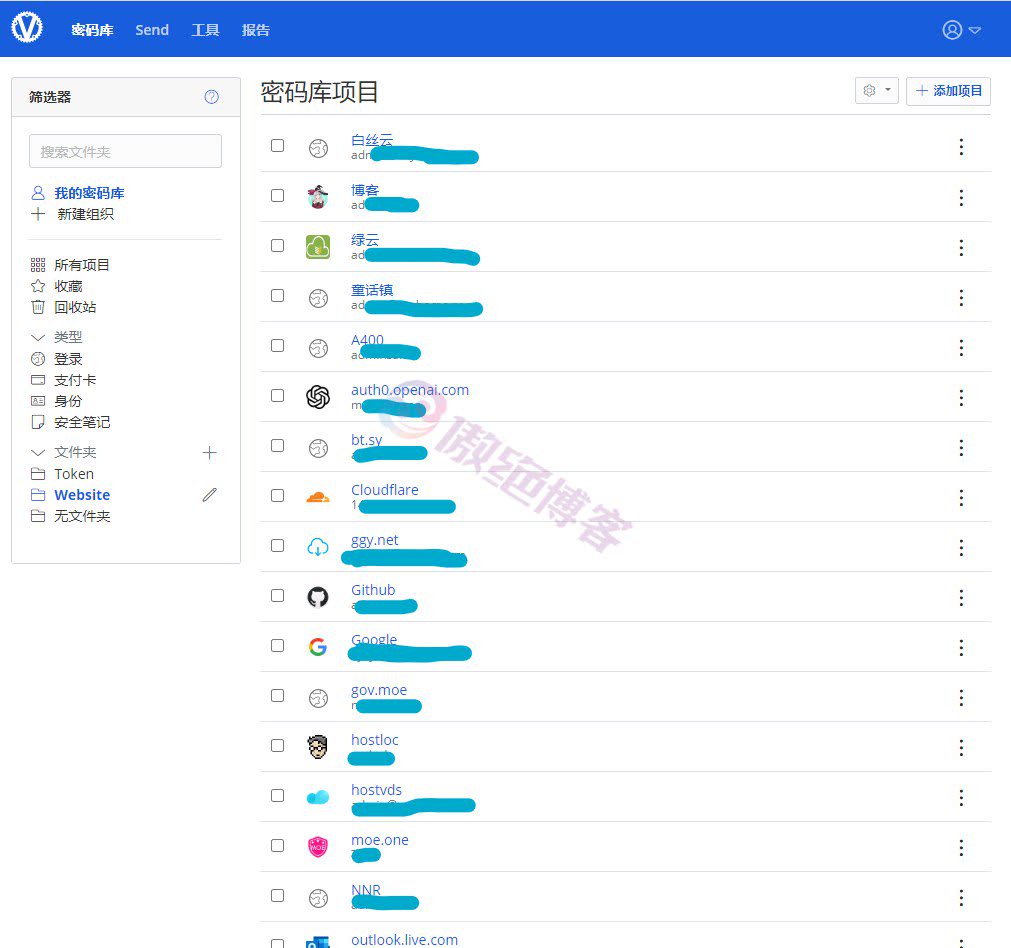Image resolution: width=1011 pixels, height=948 pixels.
Task: Filter by 登录 type
Action: (x=68, y=359)
